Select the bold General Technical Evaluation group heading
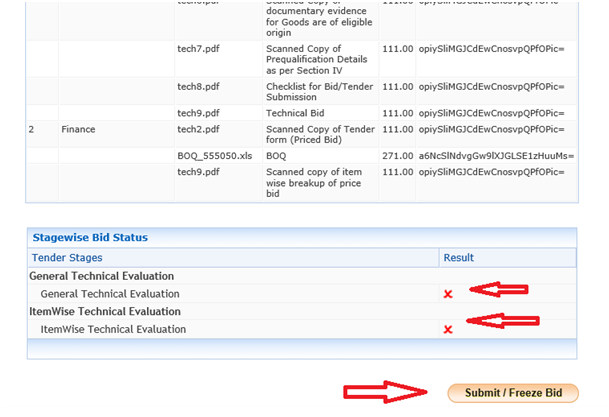Screen dimensions: 609x417 [101, 276]
